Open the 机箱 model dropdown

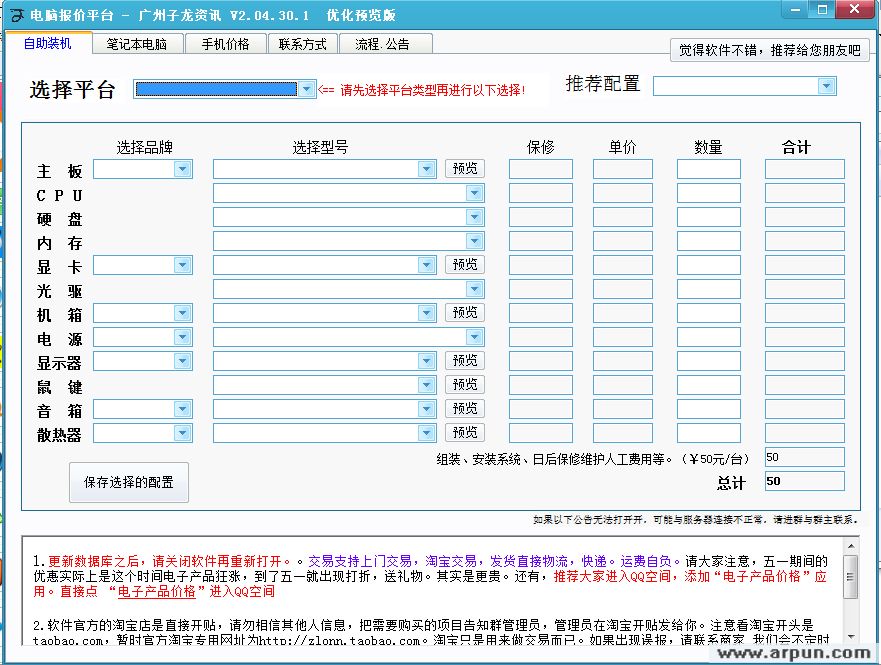tap(426, 313)
